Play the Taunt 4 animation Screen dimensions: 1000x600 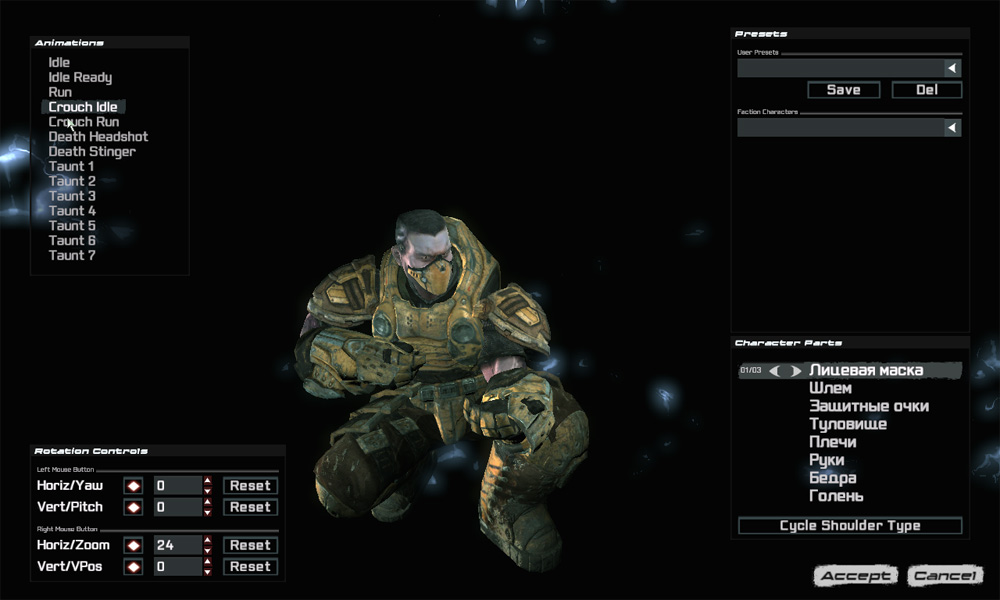[x=72, y=210]
